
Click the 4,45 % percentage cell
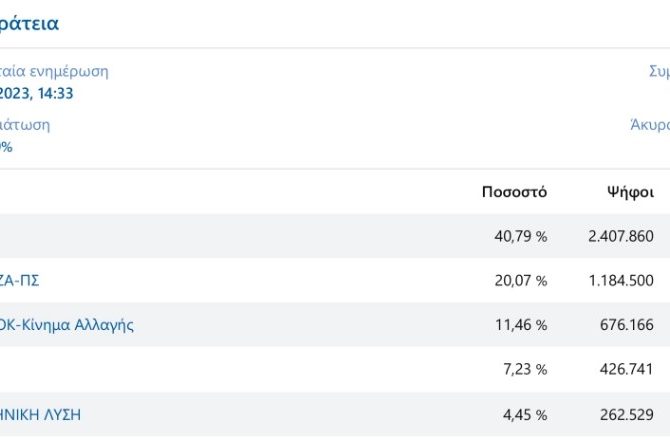tap(525, 414)
